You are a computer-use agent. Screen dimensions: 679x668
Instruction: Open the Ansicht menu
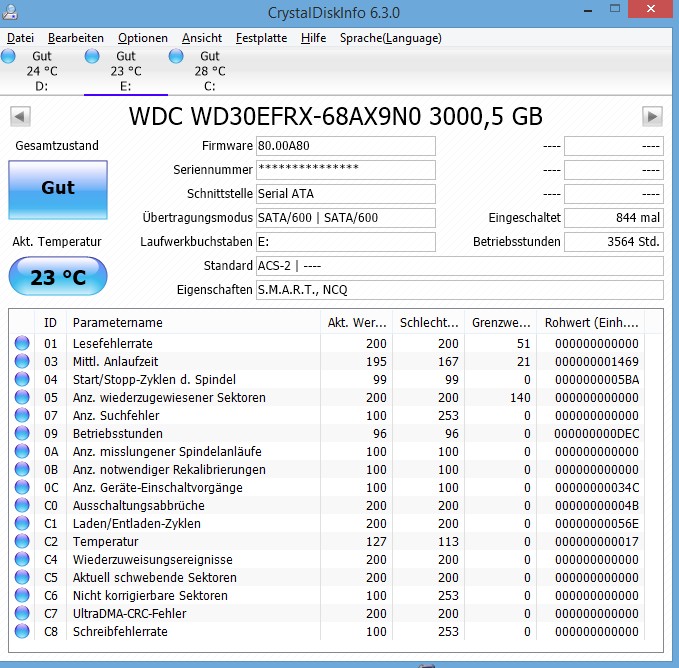point(202,38)
